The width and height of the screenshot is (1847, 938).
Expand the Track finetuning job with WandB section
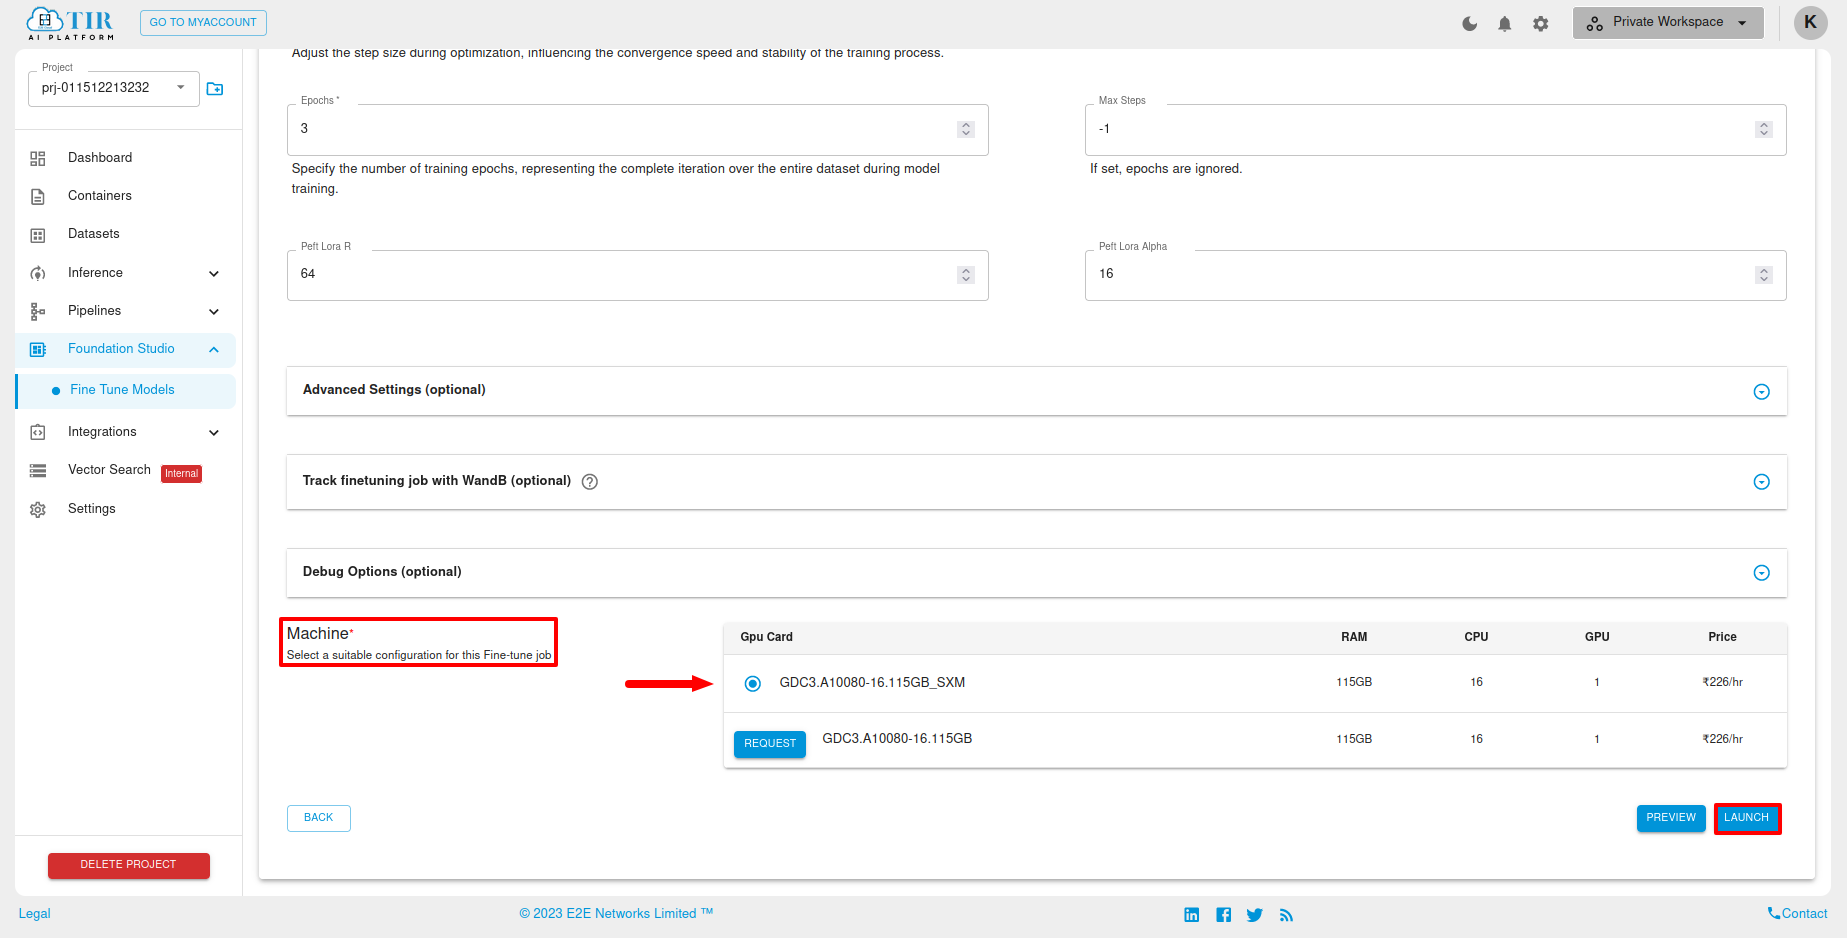coord(1762,482)
